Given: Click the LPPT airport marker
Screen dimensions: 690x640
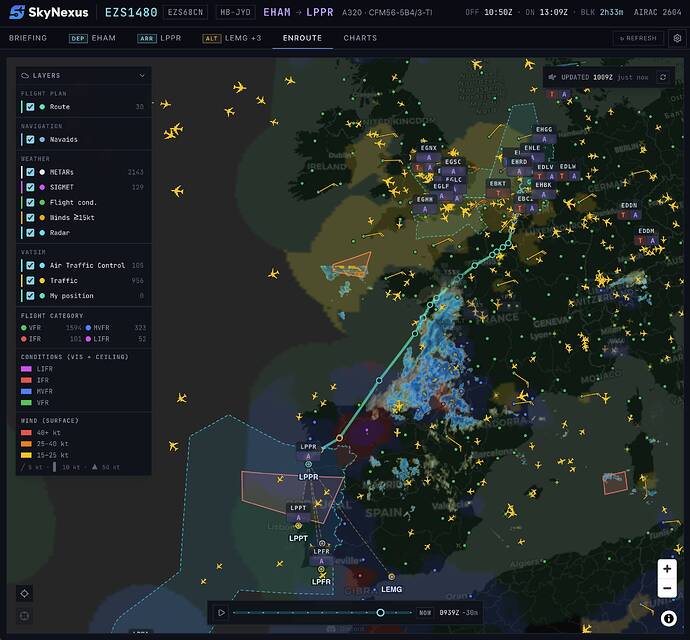Looking at the screenshot, I should pyautogui.click(x=298, y=526).
